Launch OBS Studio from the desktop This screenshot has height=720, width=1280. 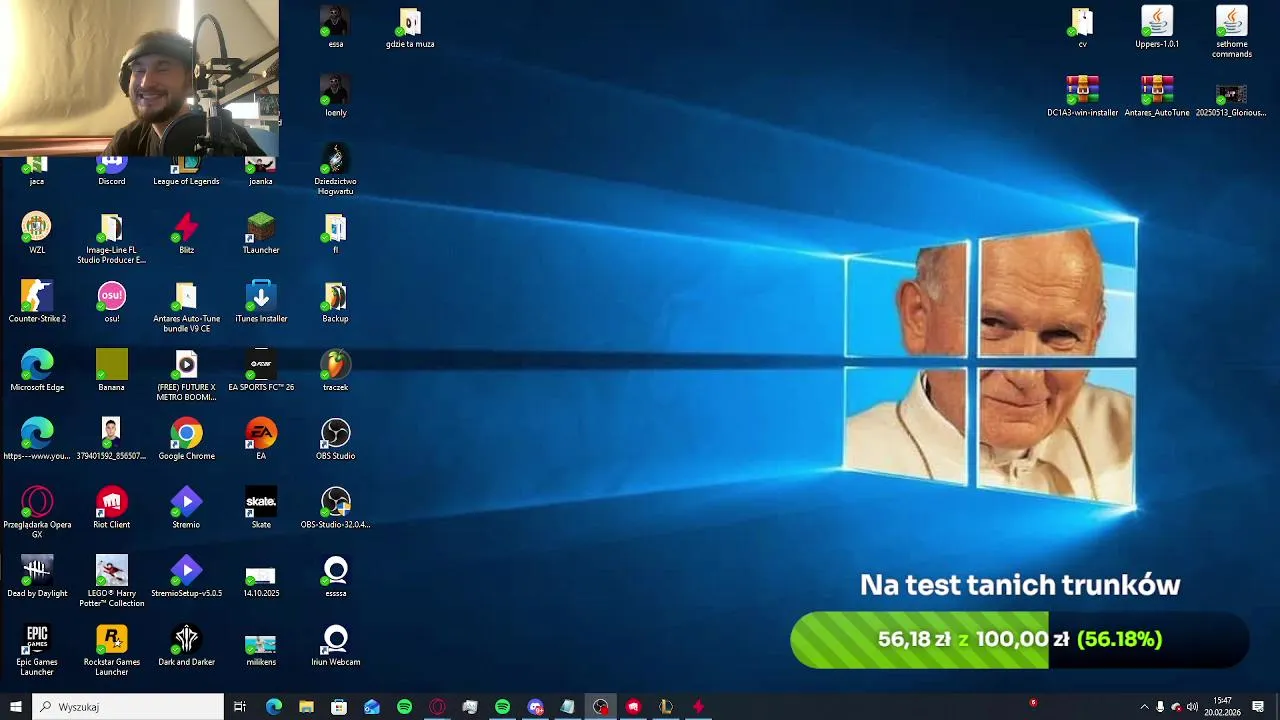point(335,439)
